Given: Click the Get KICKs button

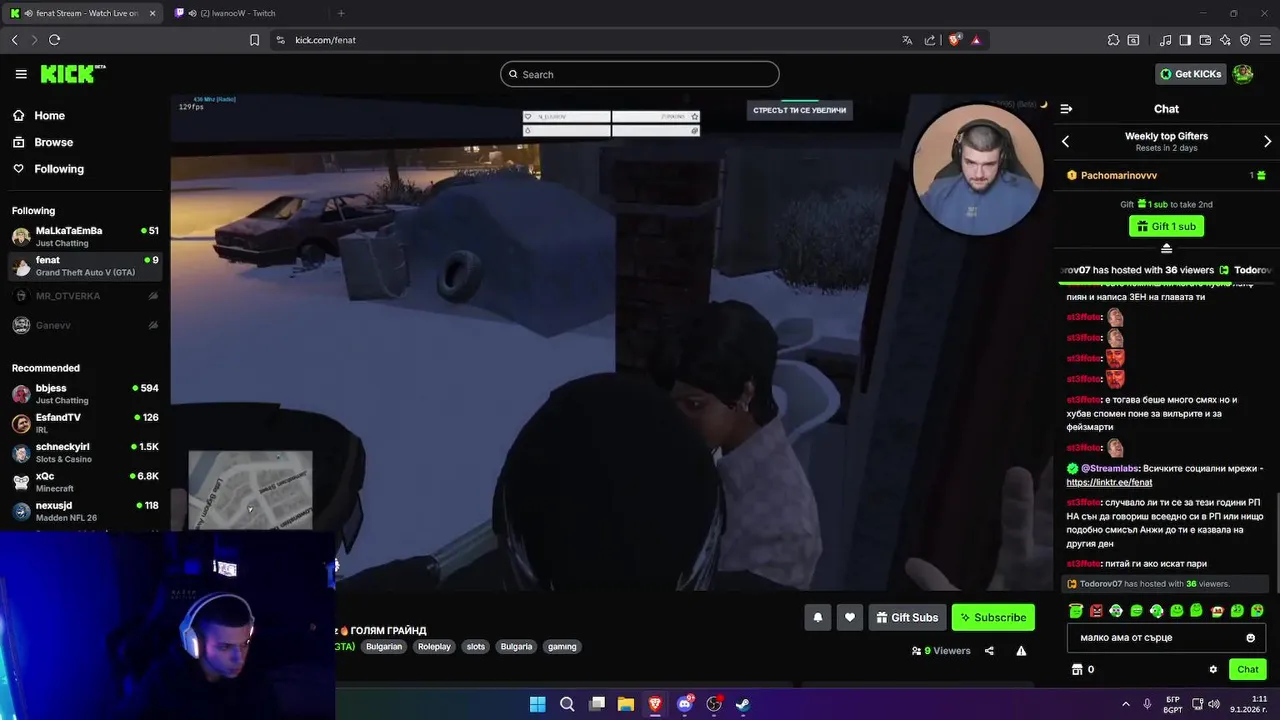Looking at the screenshot, I should click(1191, 74).
